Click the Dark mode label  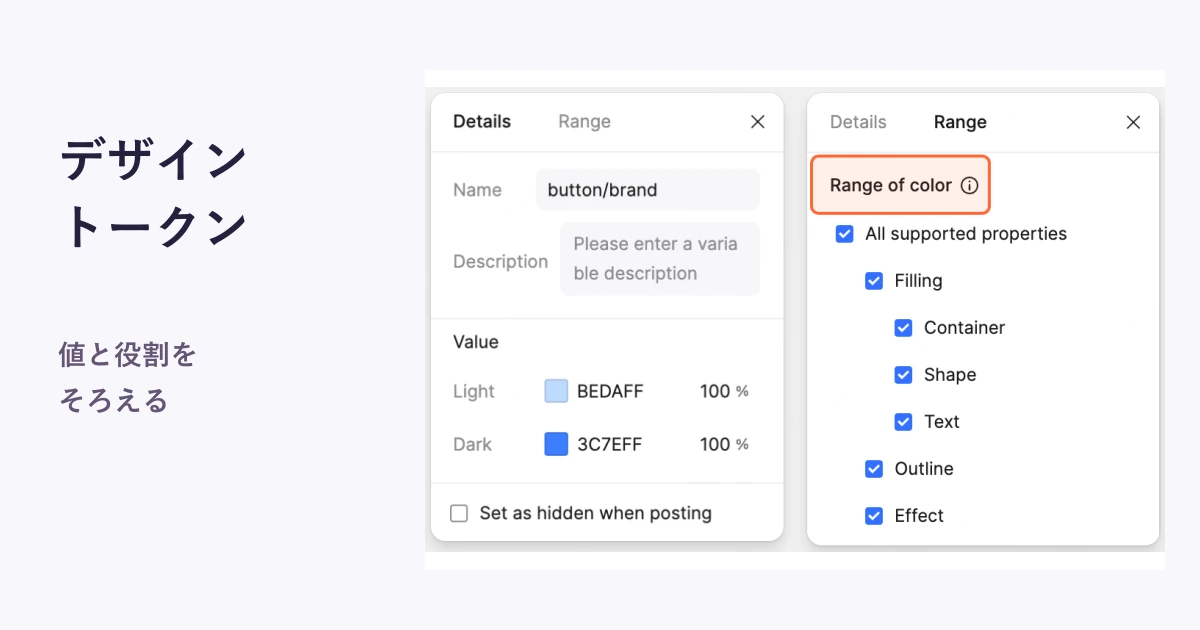[472, 444]
